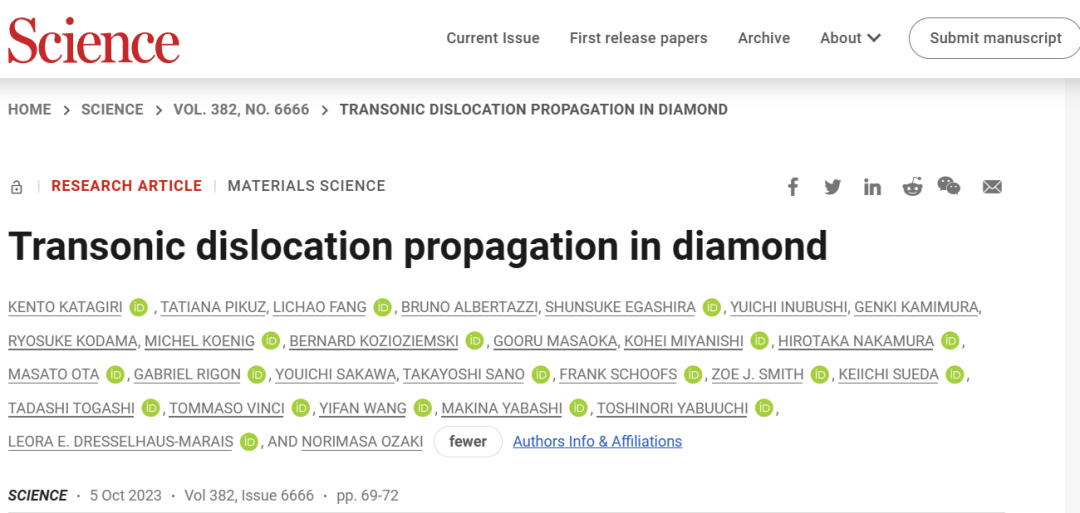Open the Archive menu item
Screen dimensions: 1080x513
coord(764,38)
